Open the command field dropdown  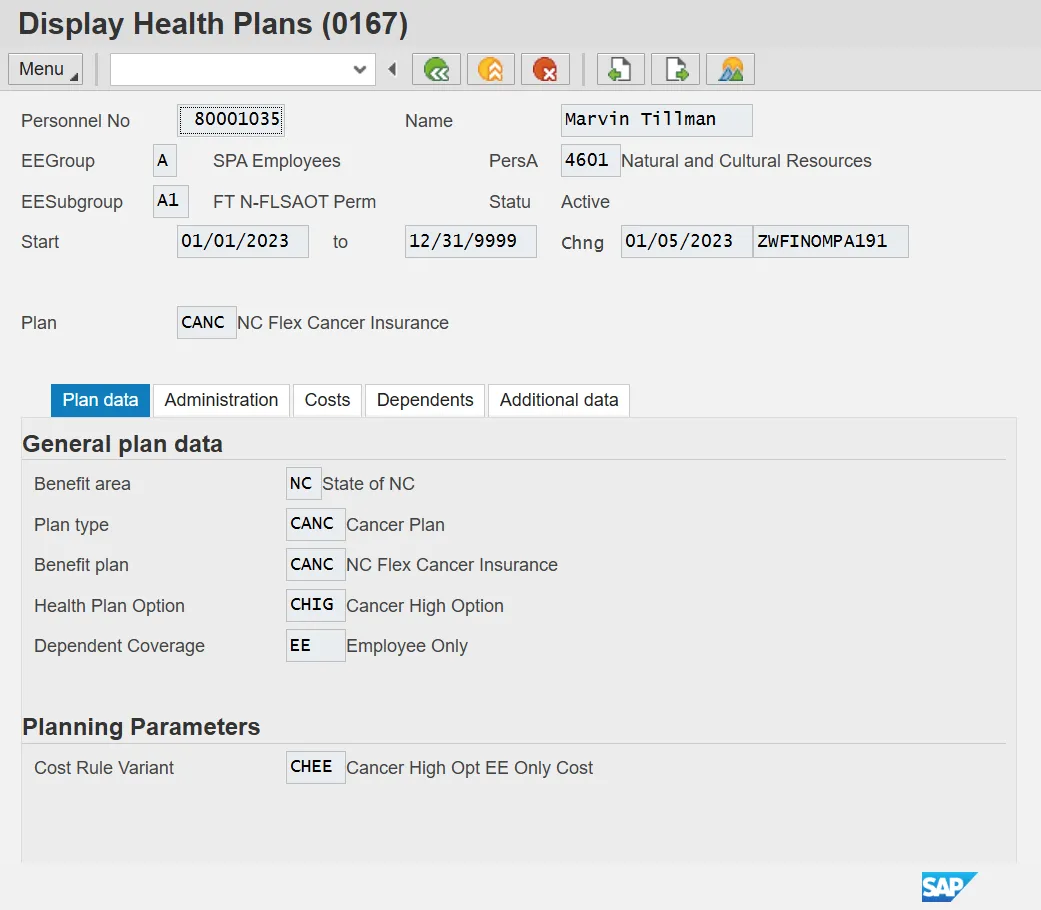360,69
